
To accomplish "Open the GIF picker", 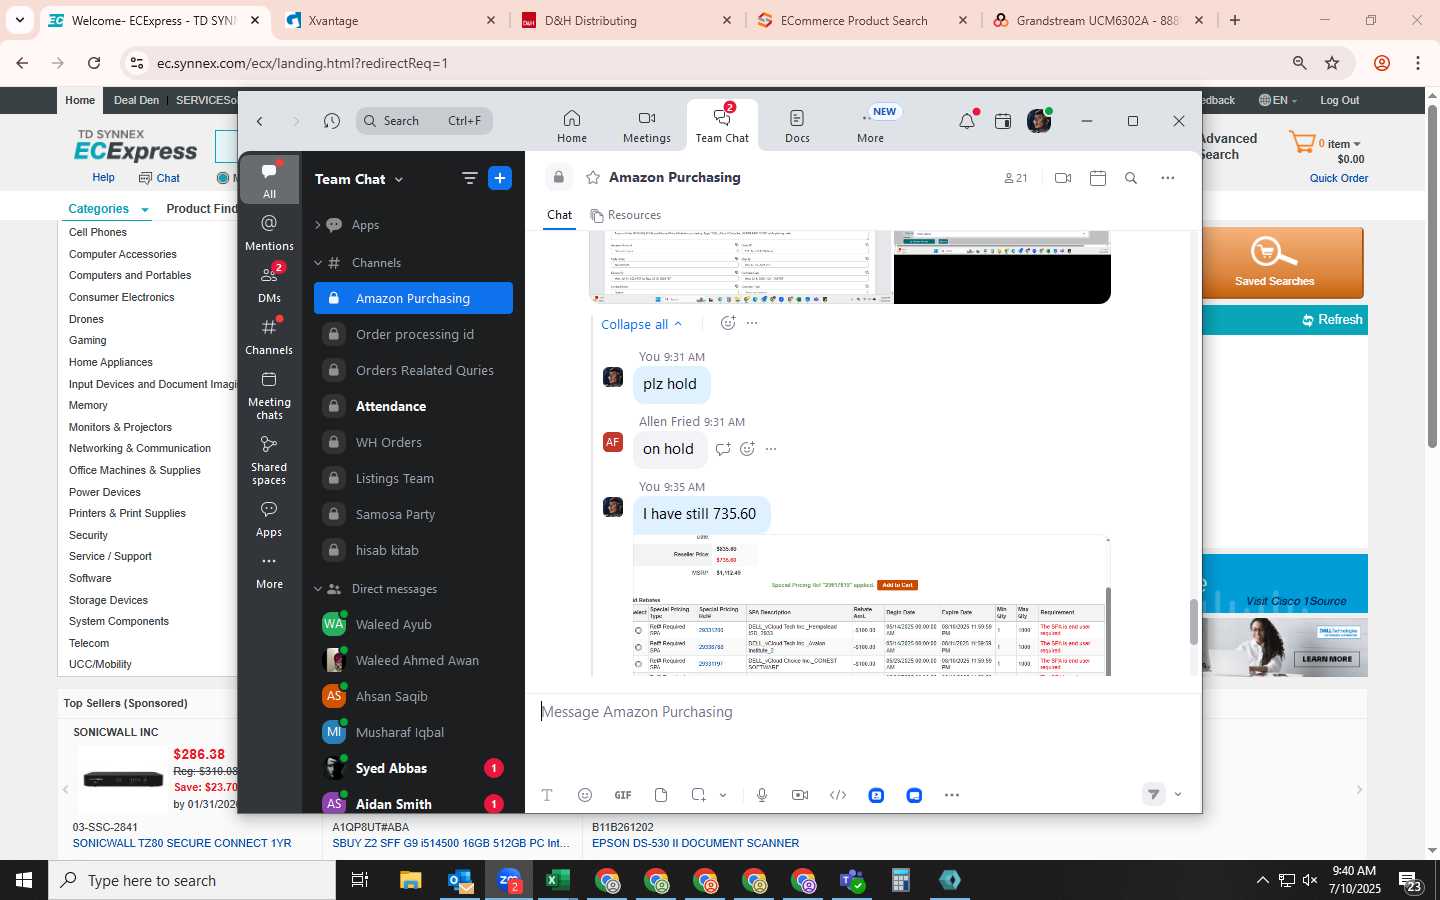I will [623, 795].
